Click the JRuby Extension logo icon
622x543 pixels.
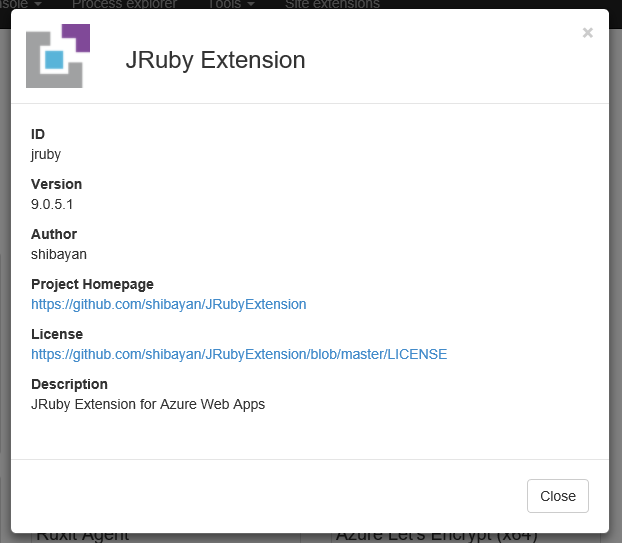[58, 56]
